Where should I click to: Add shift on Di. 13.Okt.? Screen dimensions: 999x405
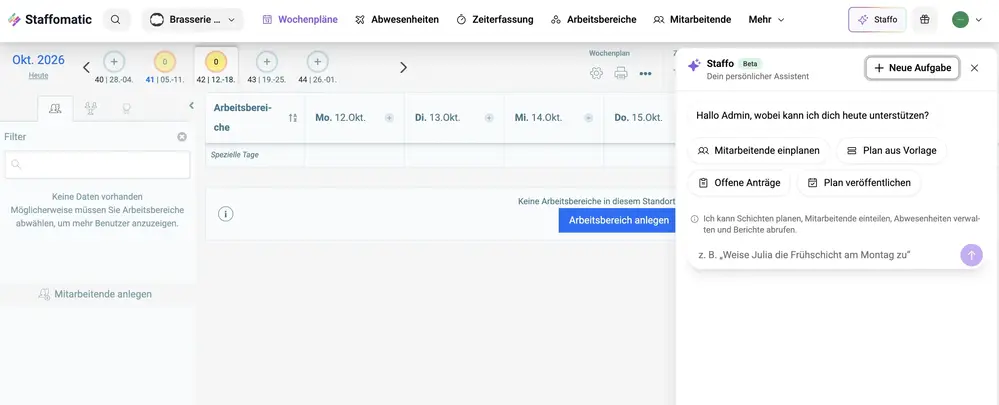pyautogui.click(x=489, y=118)
